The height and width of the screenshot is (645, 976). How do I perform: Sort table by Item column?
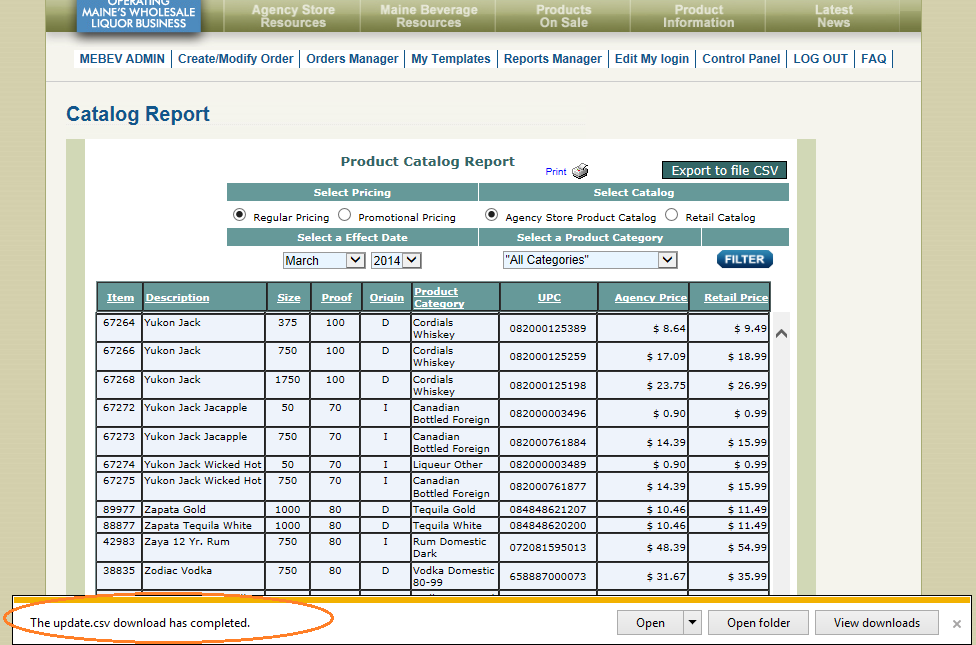coord(120,298)
